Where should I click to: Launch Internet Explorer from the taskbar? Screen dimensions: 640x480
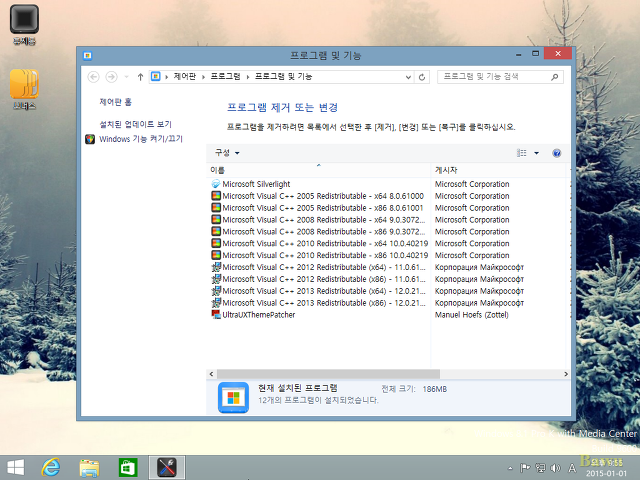(51, 467)
